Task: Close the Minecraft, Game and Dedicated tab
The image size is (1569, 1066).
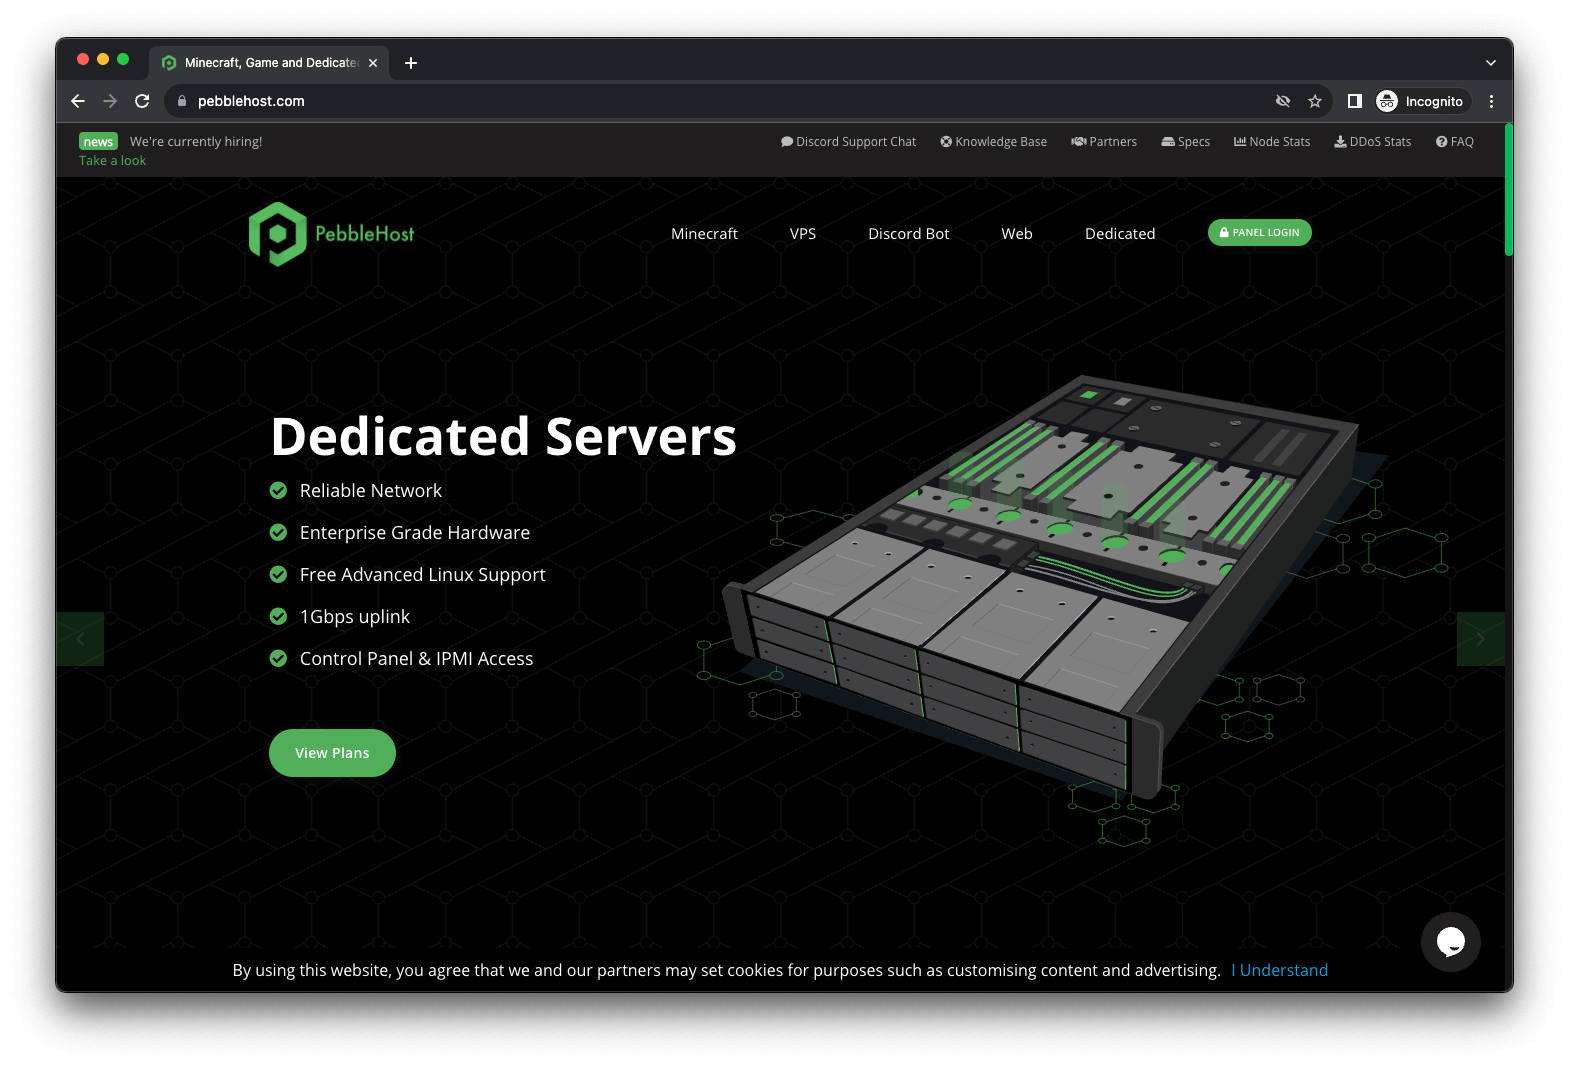Action: click(x=373, y=63)
